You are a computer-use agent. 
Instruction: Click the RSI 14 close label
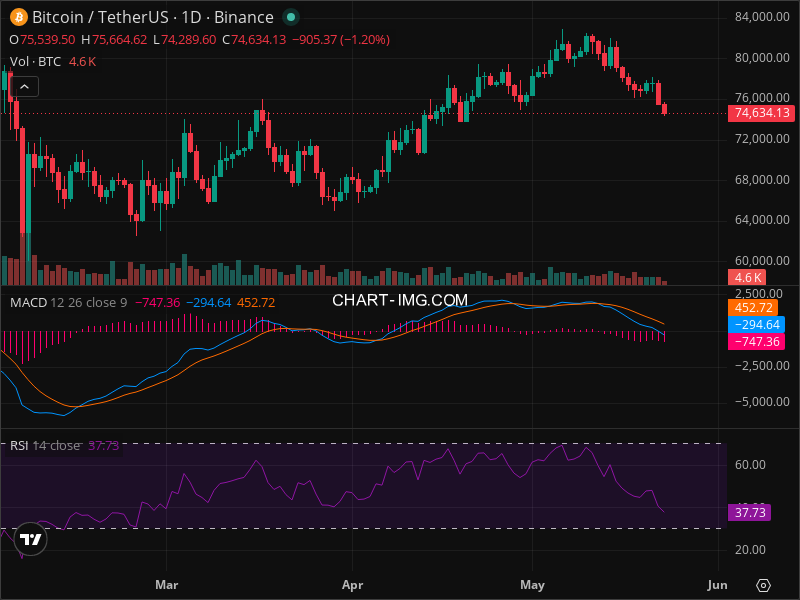(45, 445)
